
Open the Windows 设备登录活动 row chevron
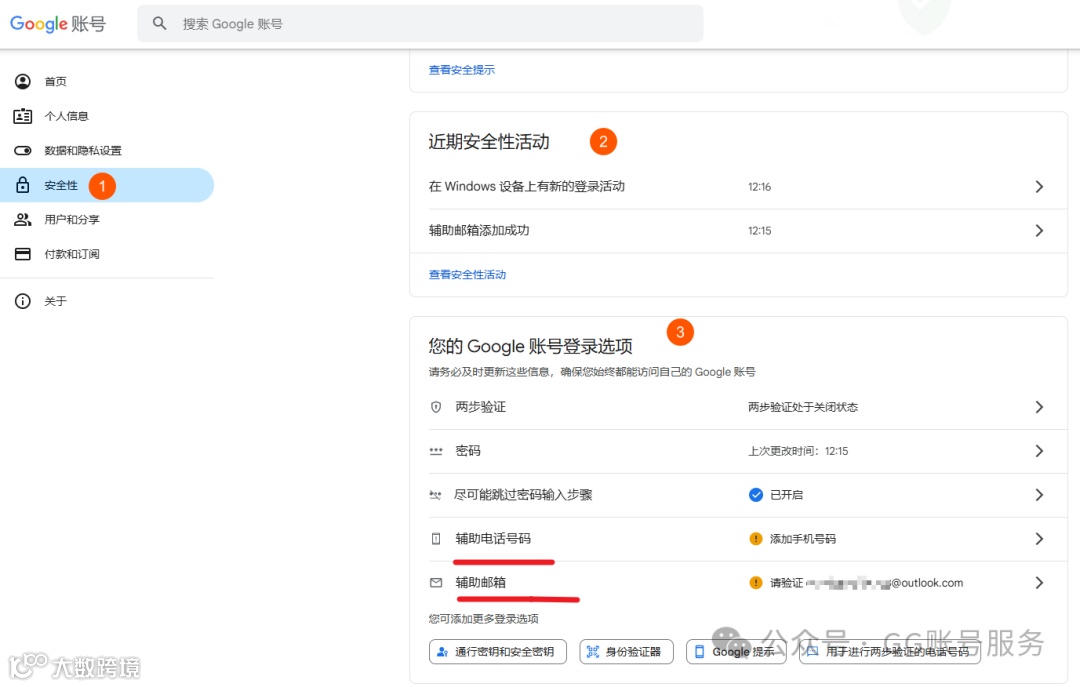pyautogui.click(x=1039, y=187)
